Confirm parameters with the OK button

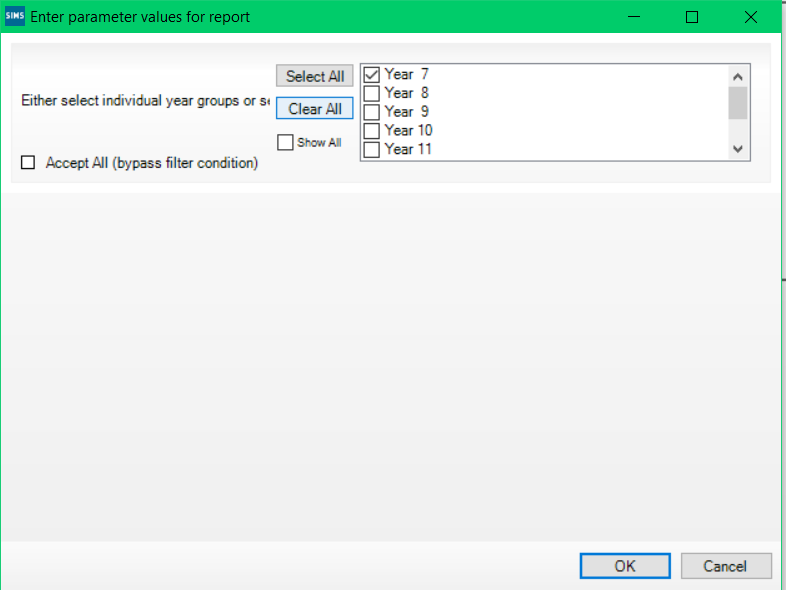(624, 566)
